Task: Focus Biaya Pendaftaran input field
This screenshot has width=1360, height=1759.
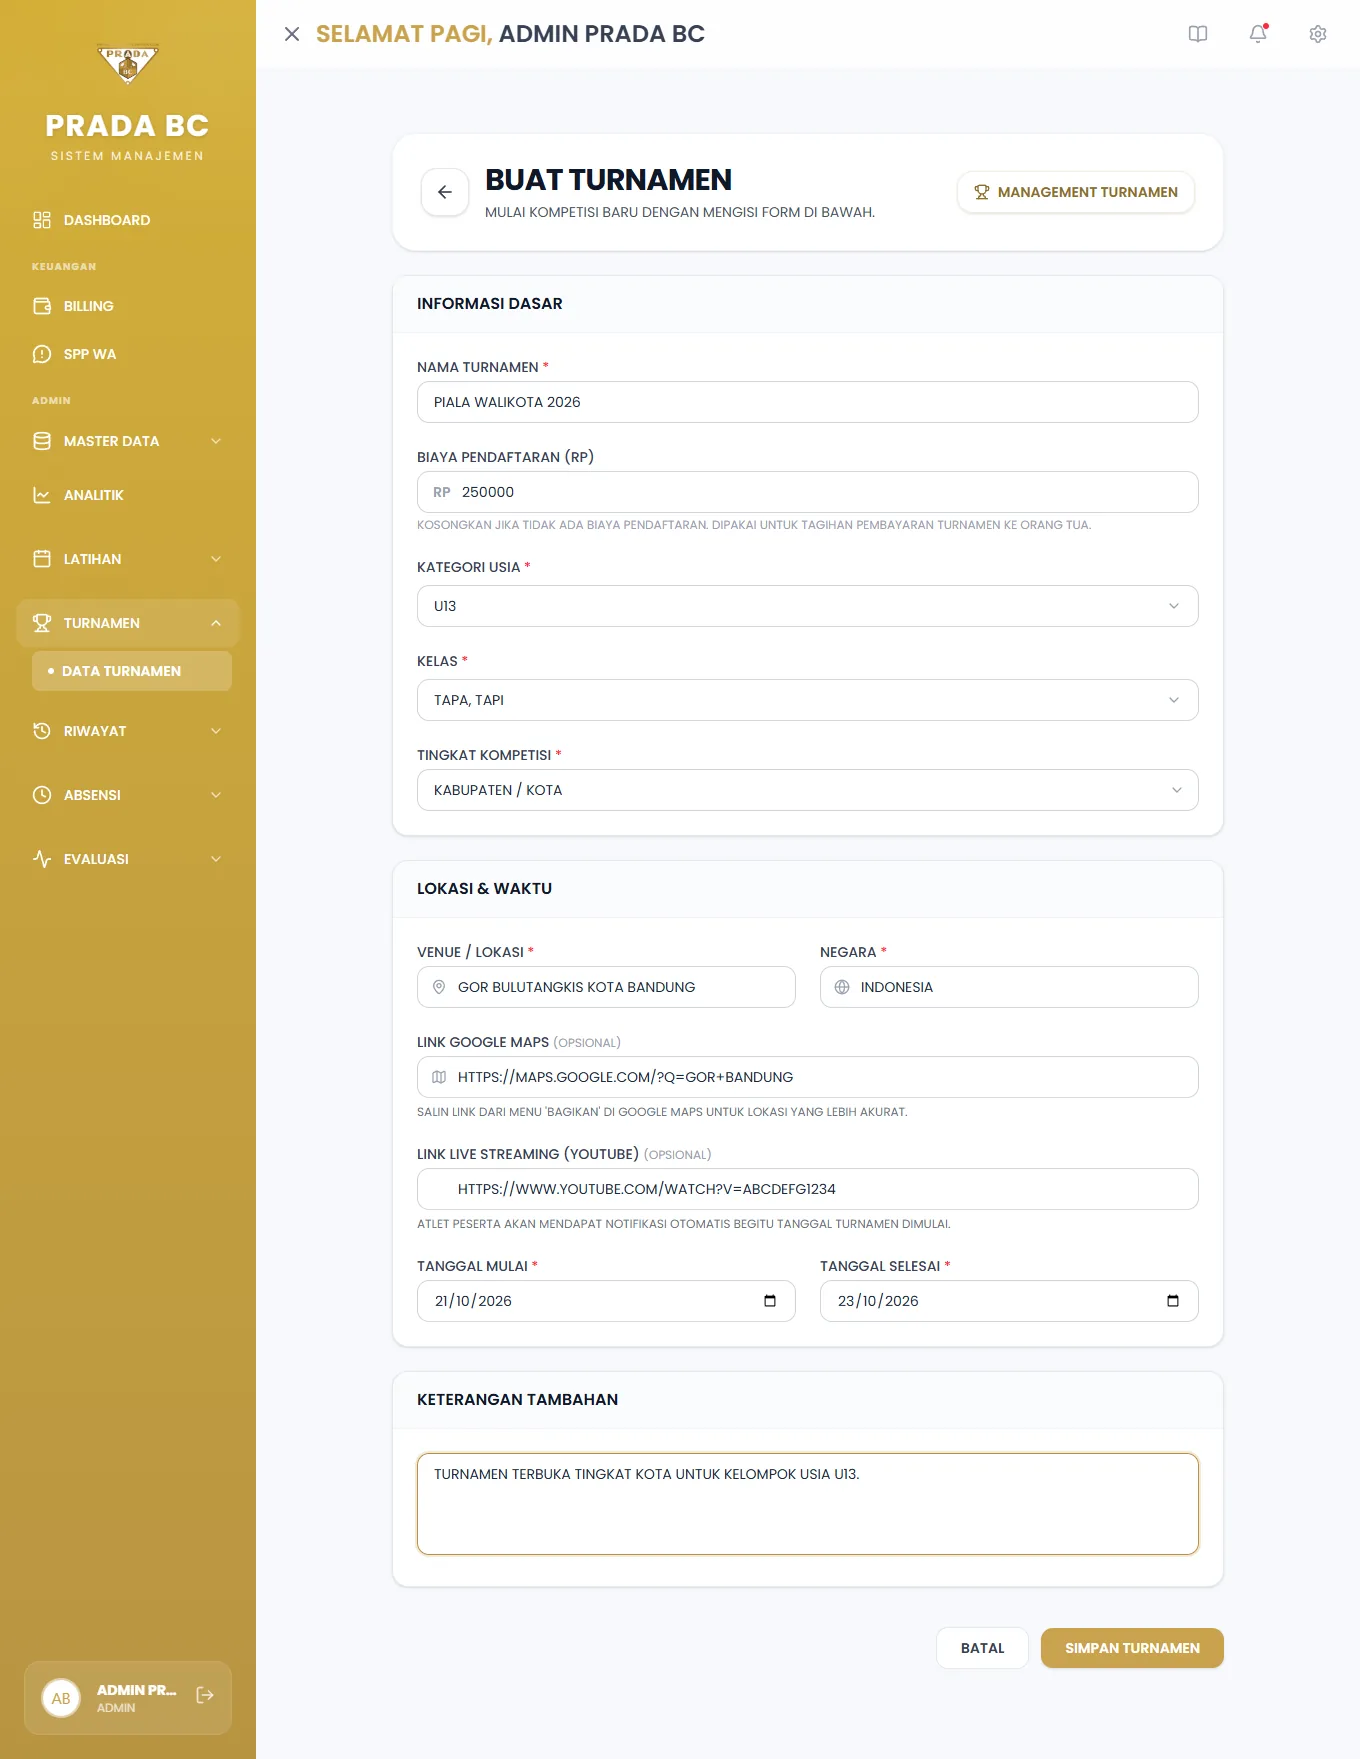Action: point(807,492)
